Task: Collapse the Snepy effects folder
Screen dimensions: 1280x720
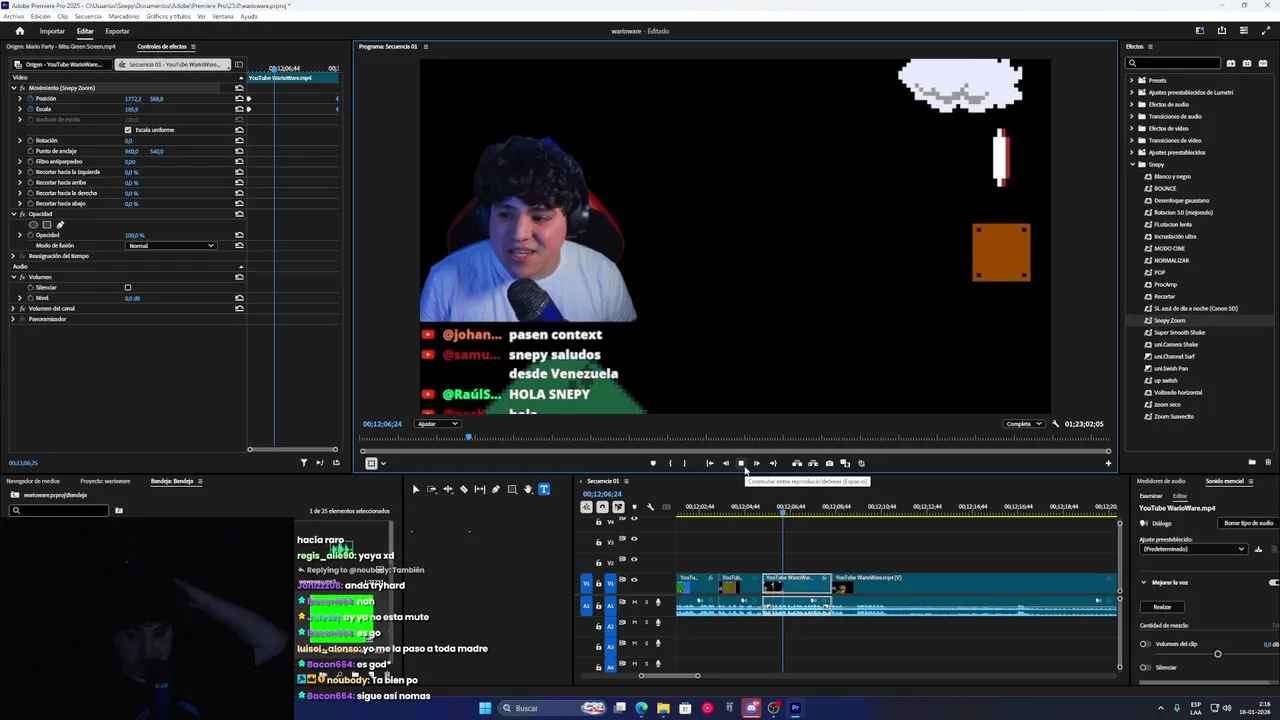Action: click(1132, 164)
